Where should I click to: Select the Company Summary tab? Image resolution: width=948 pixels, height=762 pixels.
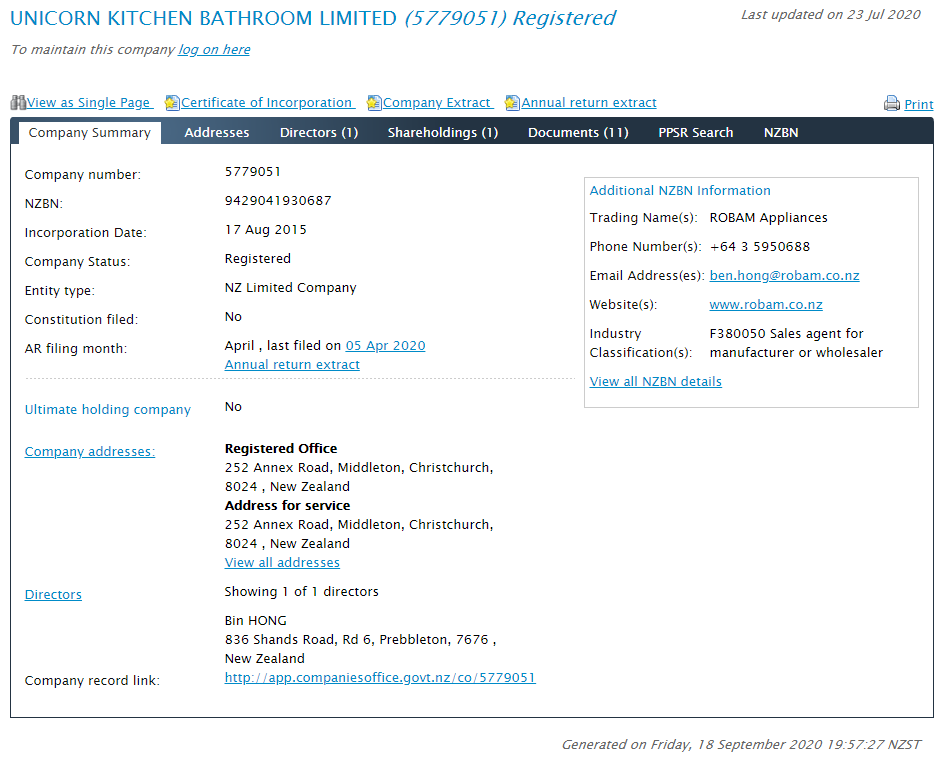click(x=89, y=132)
